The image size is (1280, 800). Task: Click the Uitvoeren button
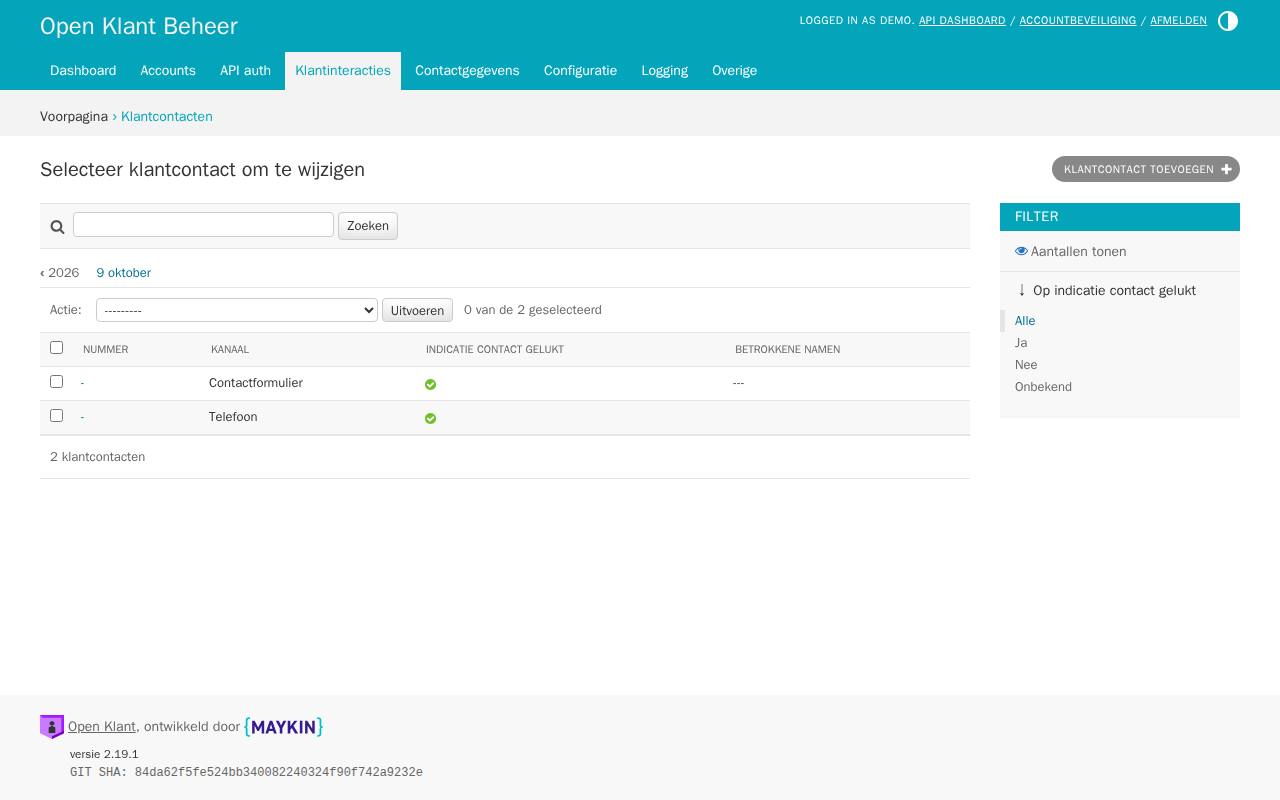click(x=417, y=310)
